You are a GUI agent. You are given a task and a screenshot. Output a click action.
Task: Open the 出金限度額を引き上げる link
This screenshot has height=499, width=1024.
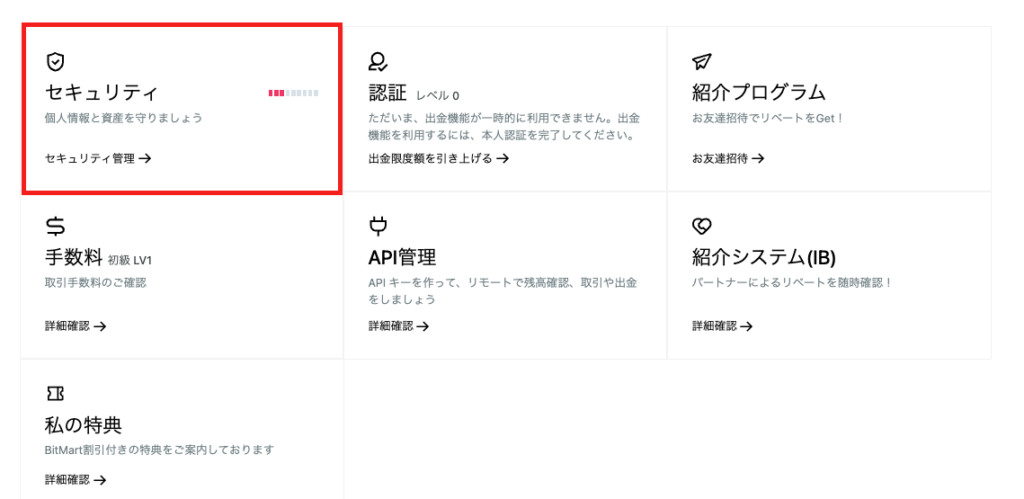click(439, 158)
